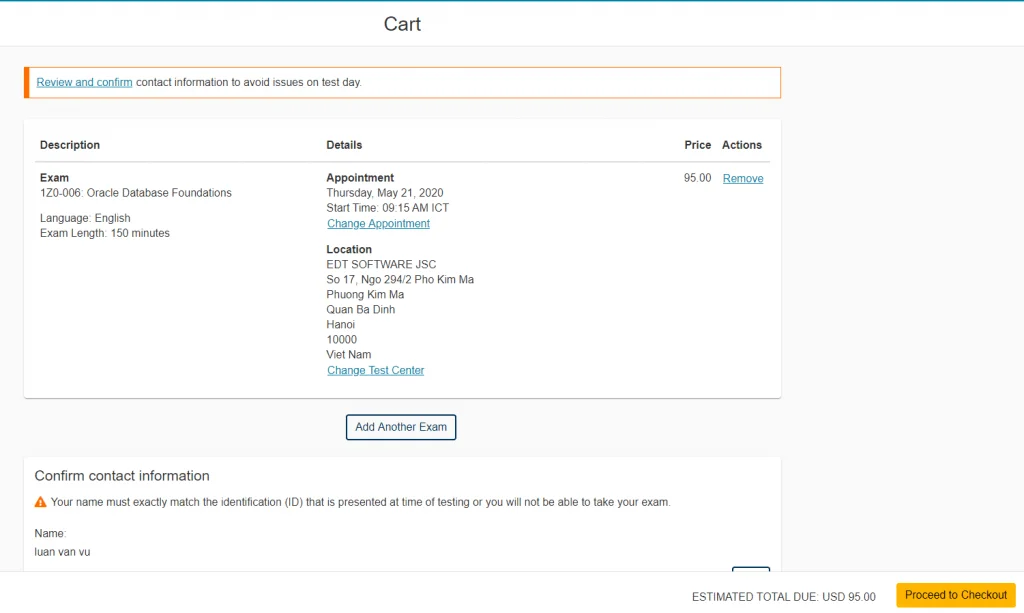Image resolution: width=1024 pixels, height=613 pixels.
Task: Click the EDT SOFTWARE JSC location name
Action: (x=381, y=265)
